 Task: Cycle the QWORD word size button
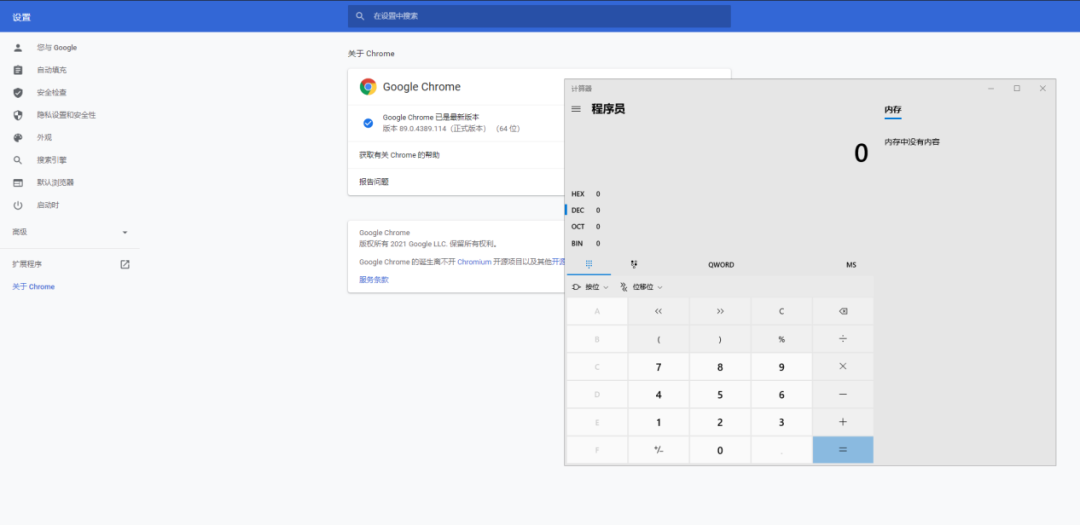click(x=720, y=265)
